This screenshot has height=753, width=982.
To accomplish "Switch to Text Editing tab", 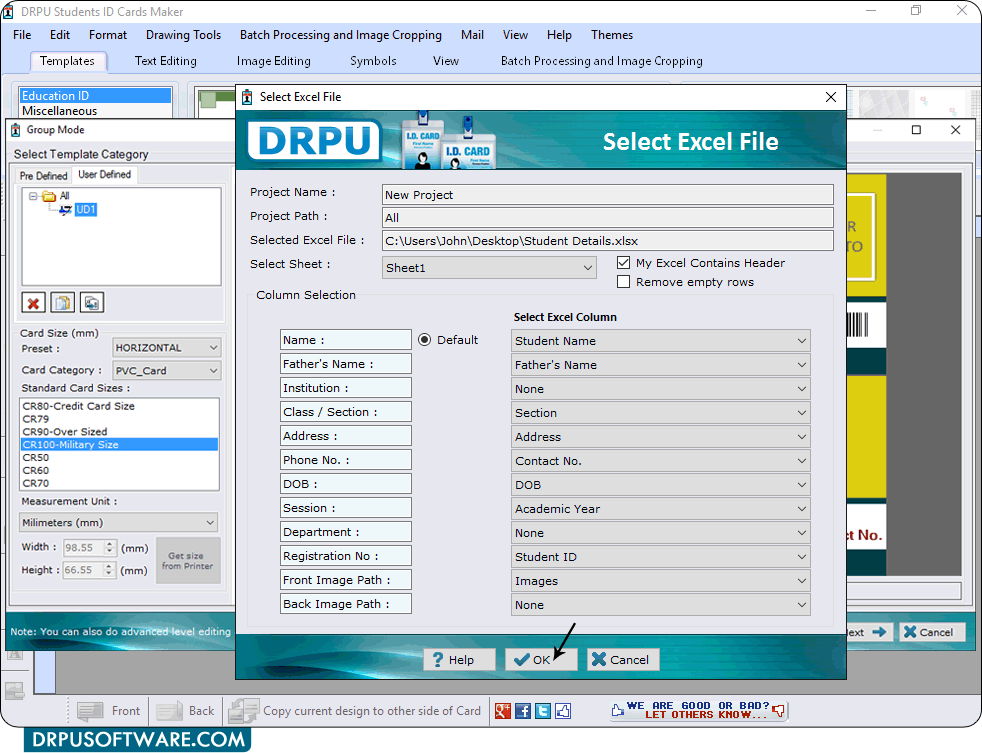I will pyautogui.click(x=165, y=61).
